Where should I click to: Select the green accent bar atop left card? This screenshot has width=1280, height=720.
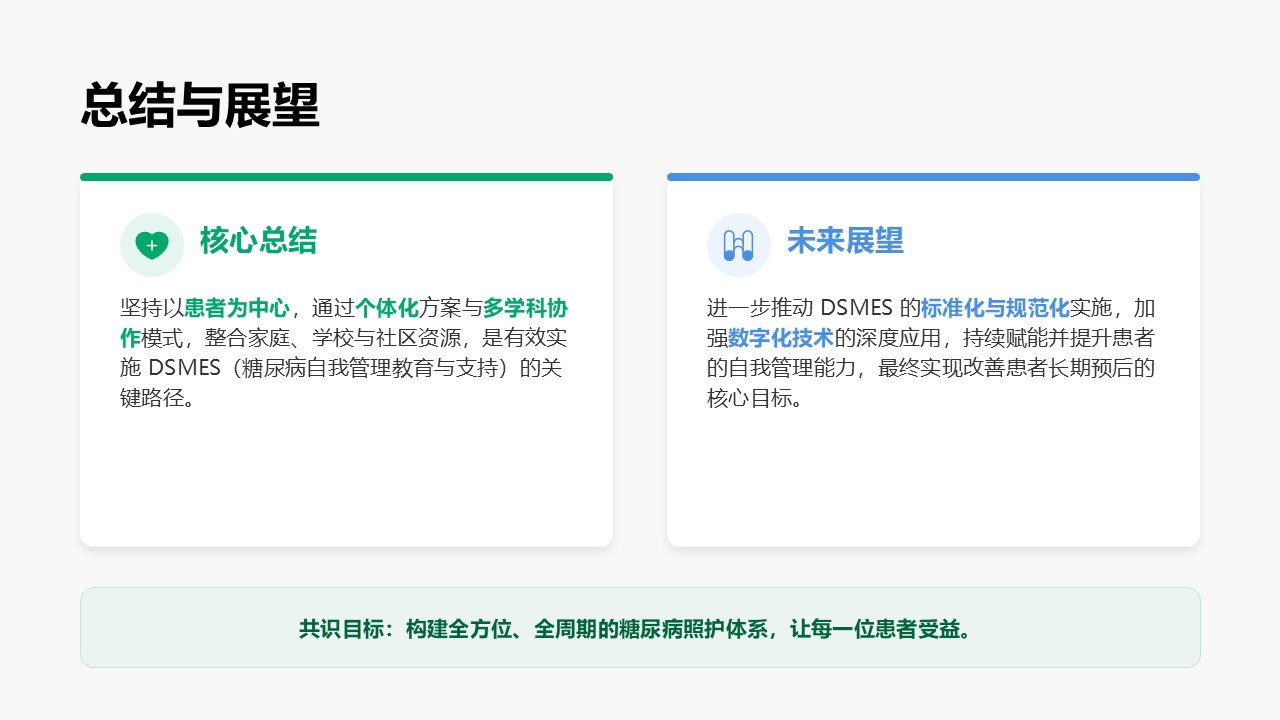[x=346, y=177]
